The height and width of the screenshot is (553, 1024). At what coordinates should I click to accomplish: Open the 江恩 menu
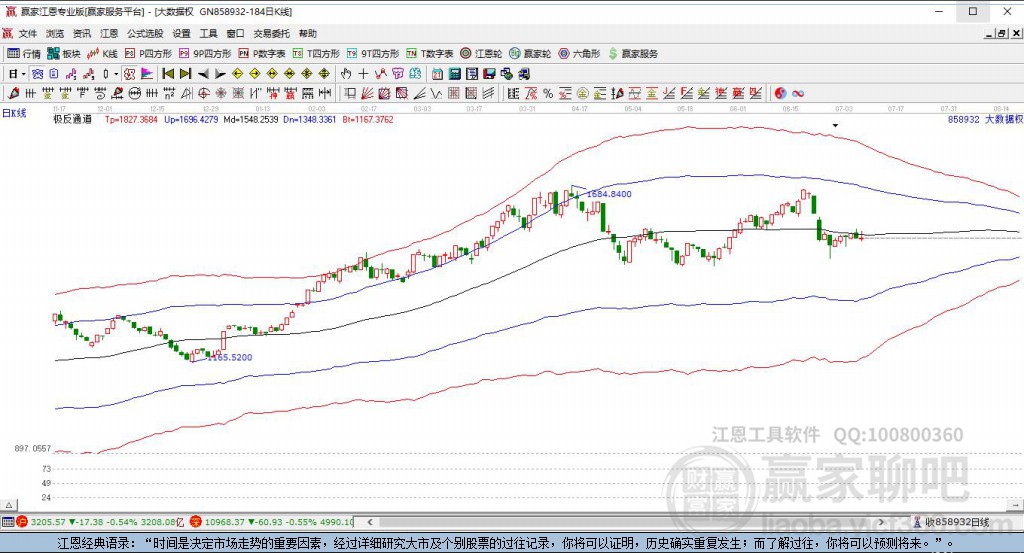[x=109, y=33]
